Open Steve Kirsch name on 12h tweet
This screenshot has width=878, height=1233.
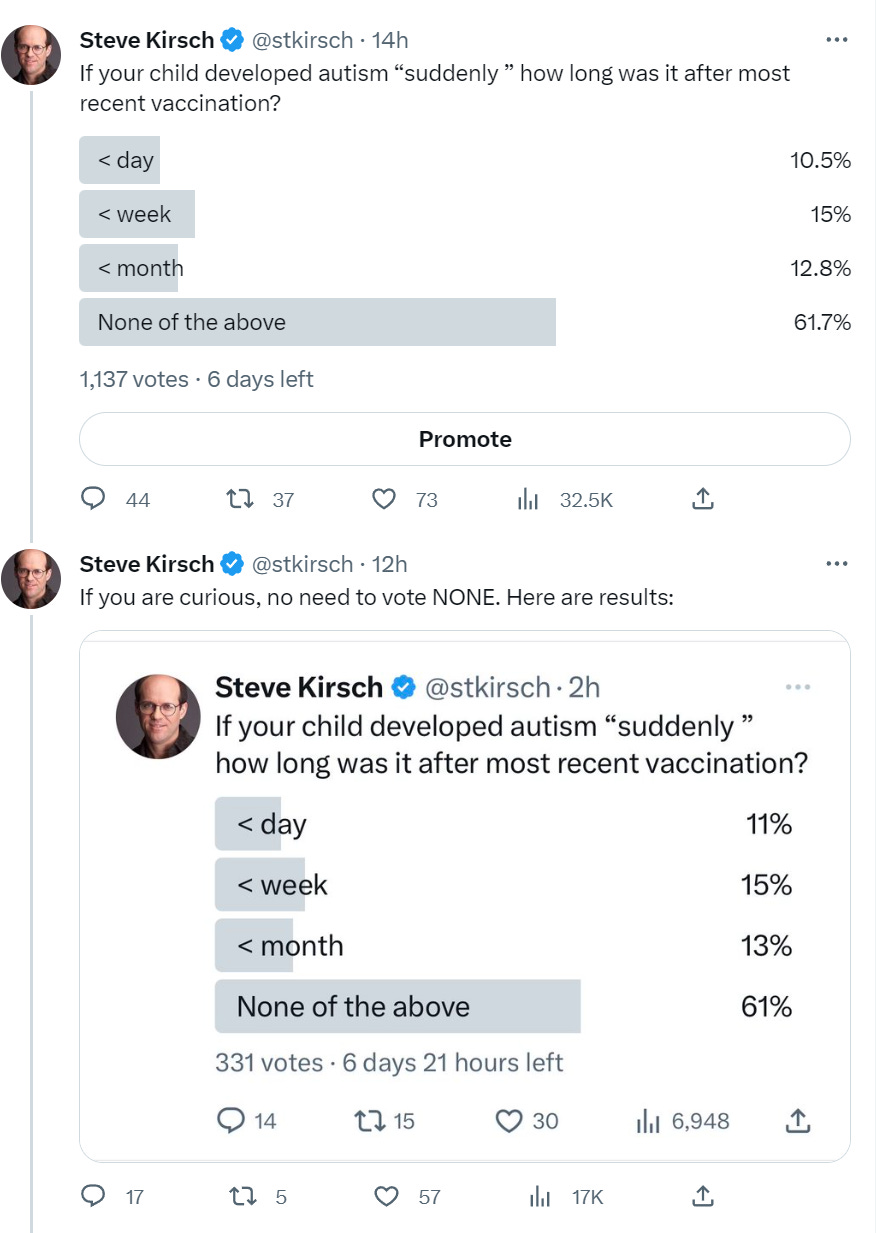point(146,564)
